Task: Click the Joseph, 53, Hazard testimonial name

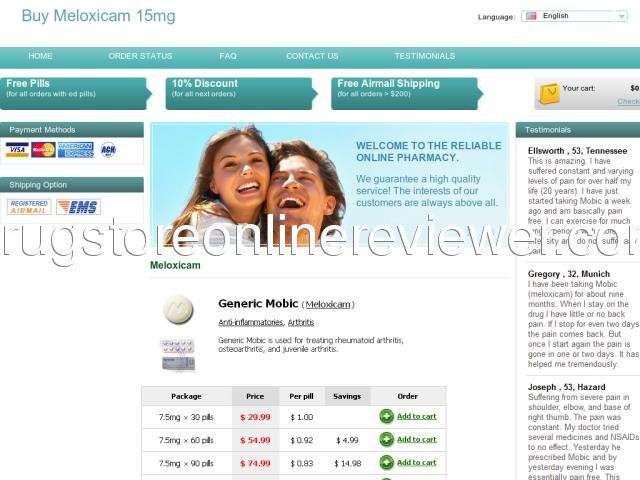Action: [x=567, y=387]
